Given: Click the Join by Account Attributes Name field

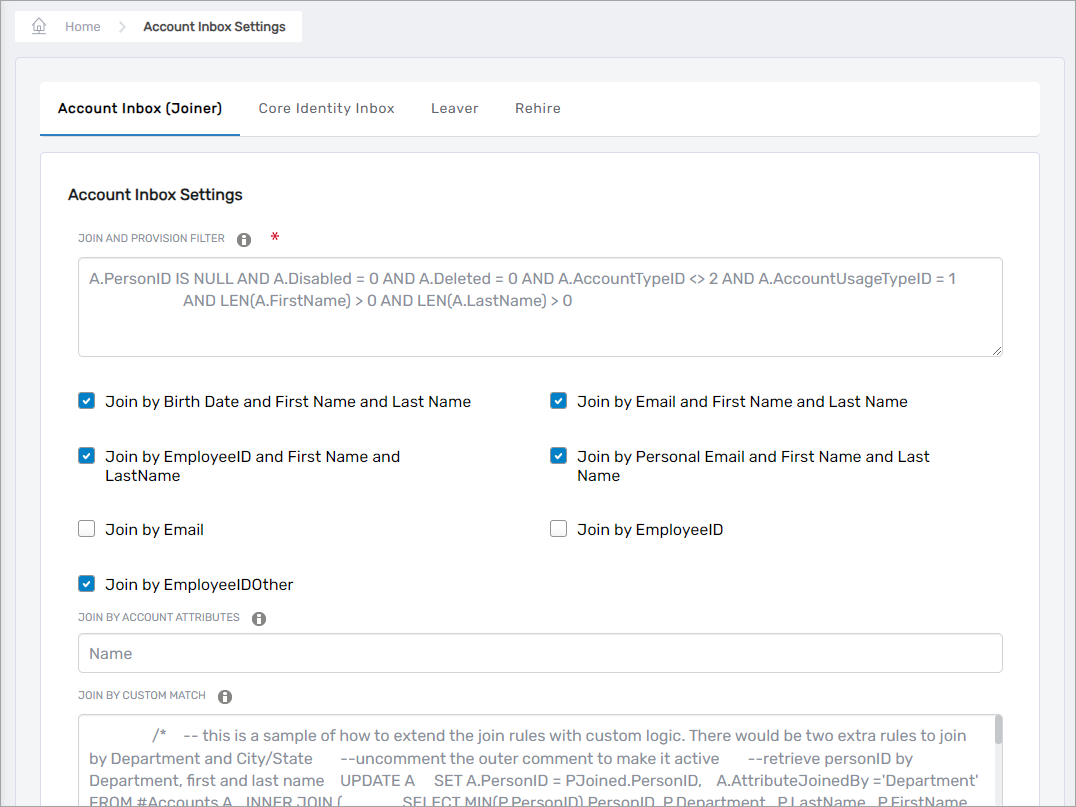Looking at the screenshot, I should tap(540, 653).
